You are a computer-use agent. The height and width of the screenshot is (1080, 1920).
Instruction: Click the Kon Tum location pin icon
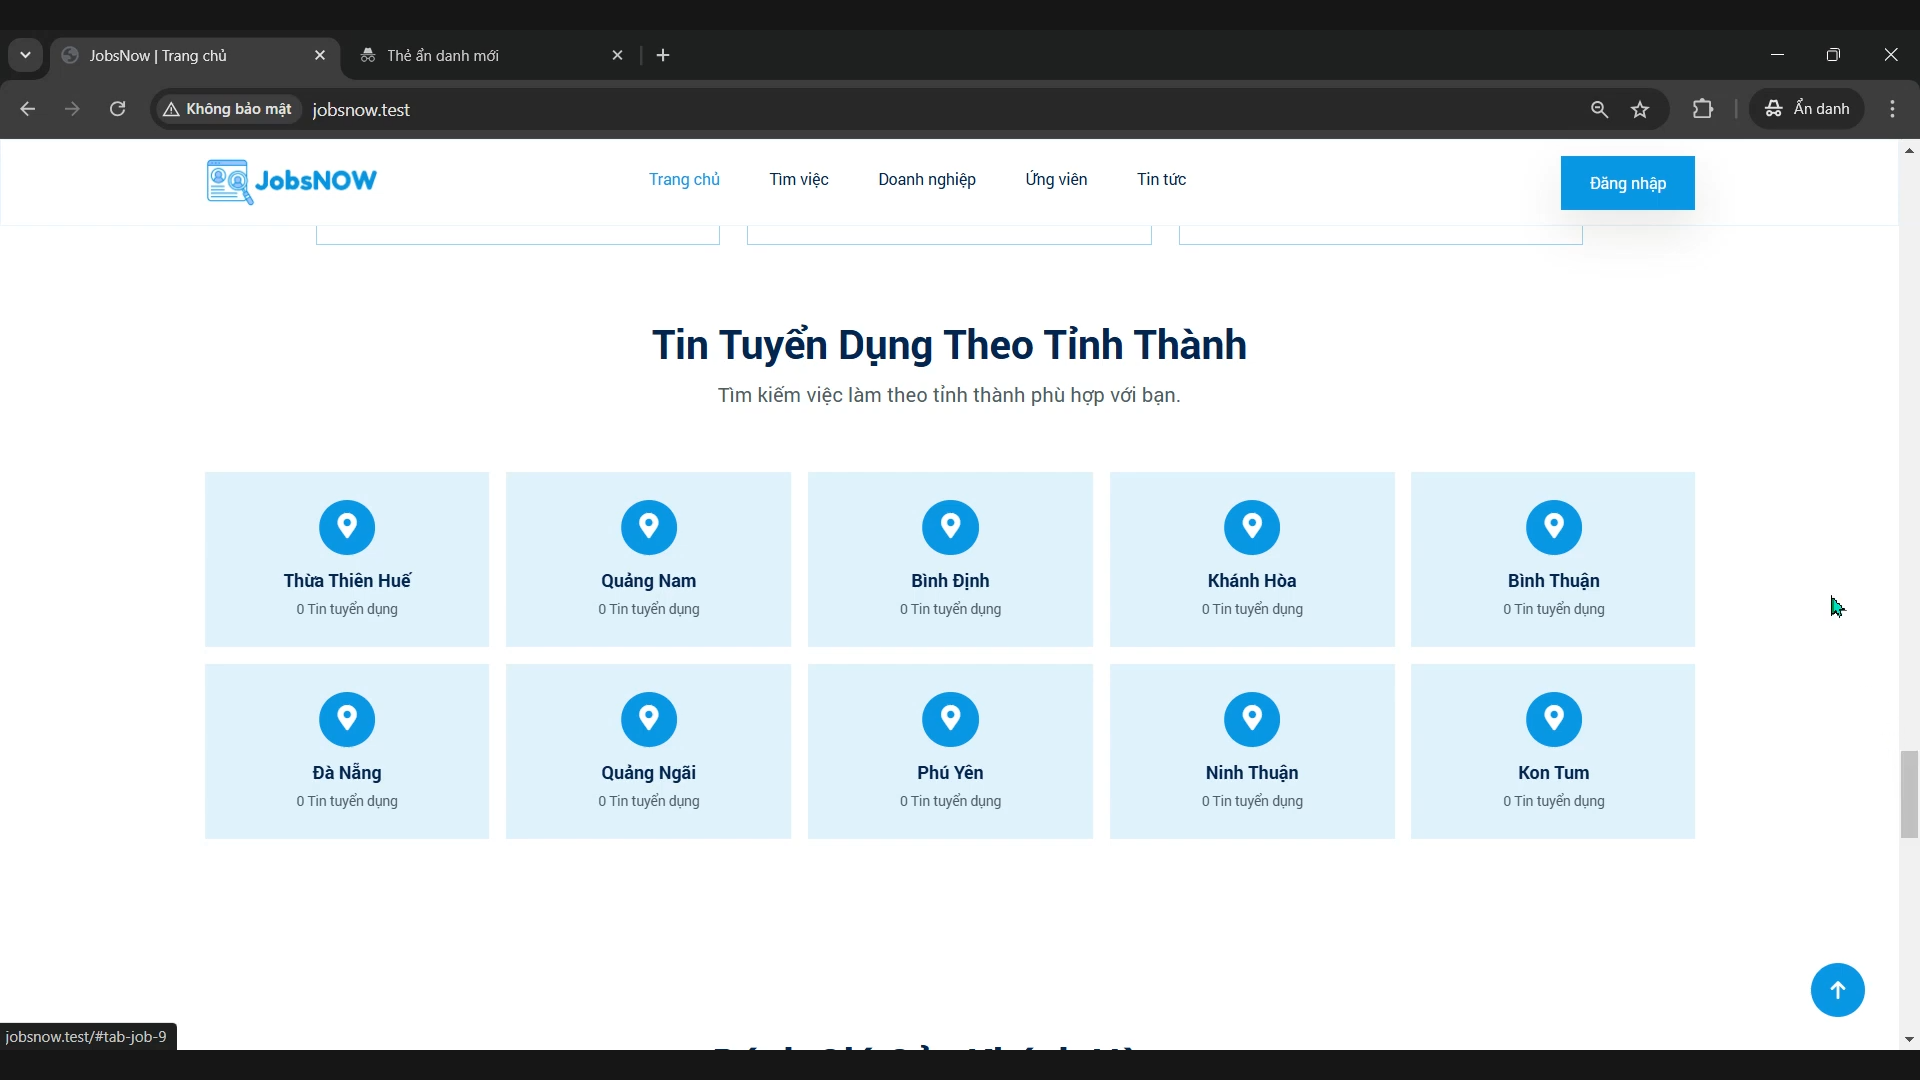tap(1554, 719)
